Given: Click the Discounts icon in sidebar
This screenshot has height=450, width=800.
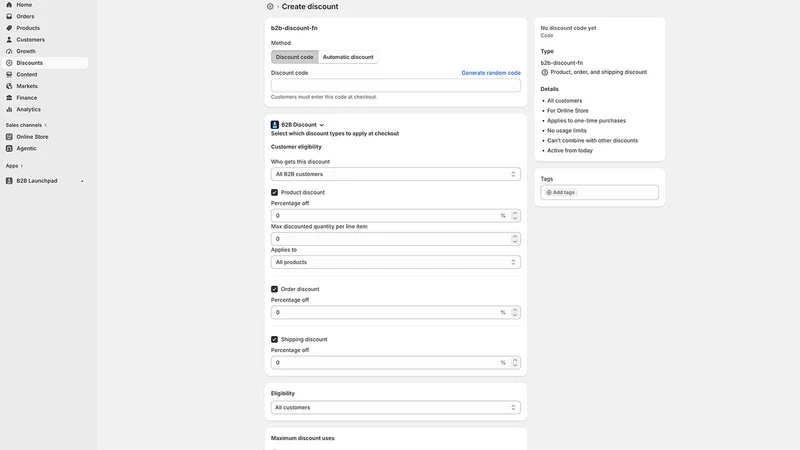Looking at the screenshot, I should (x=9, y=63).
